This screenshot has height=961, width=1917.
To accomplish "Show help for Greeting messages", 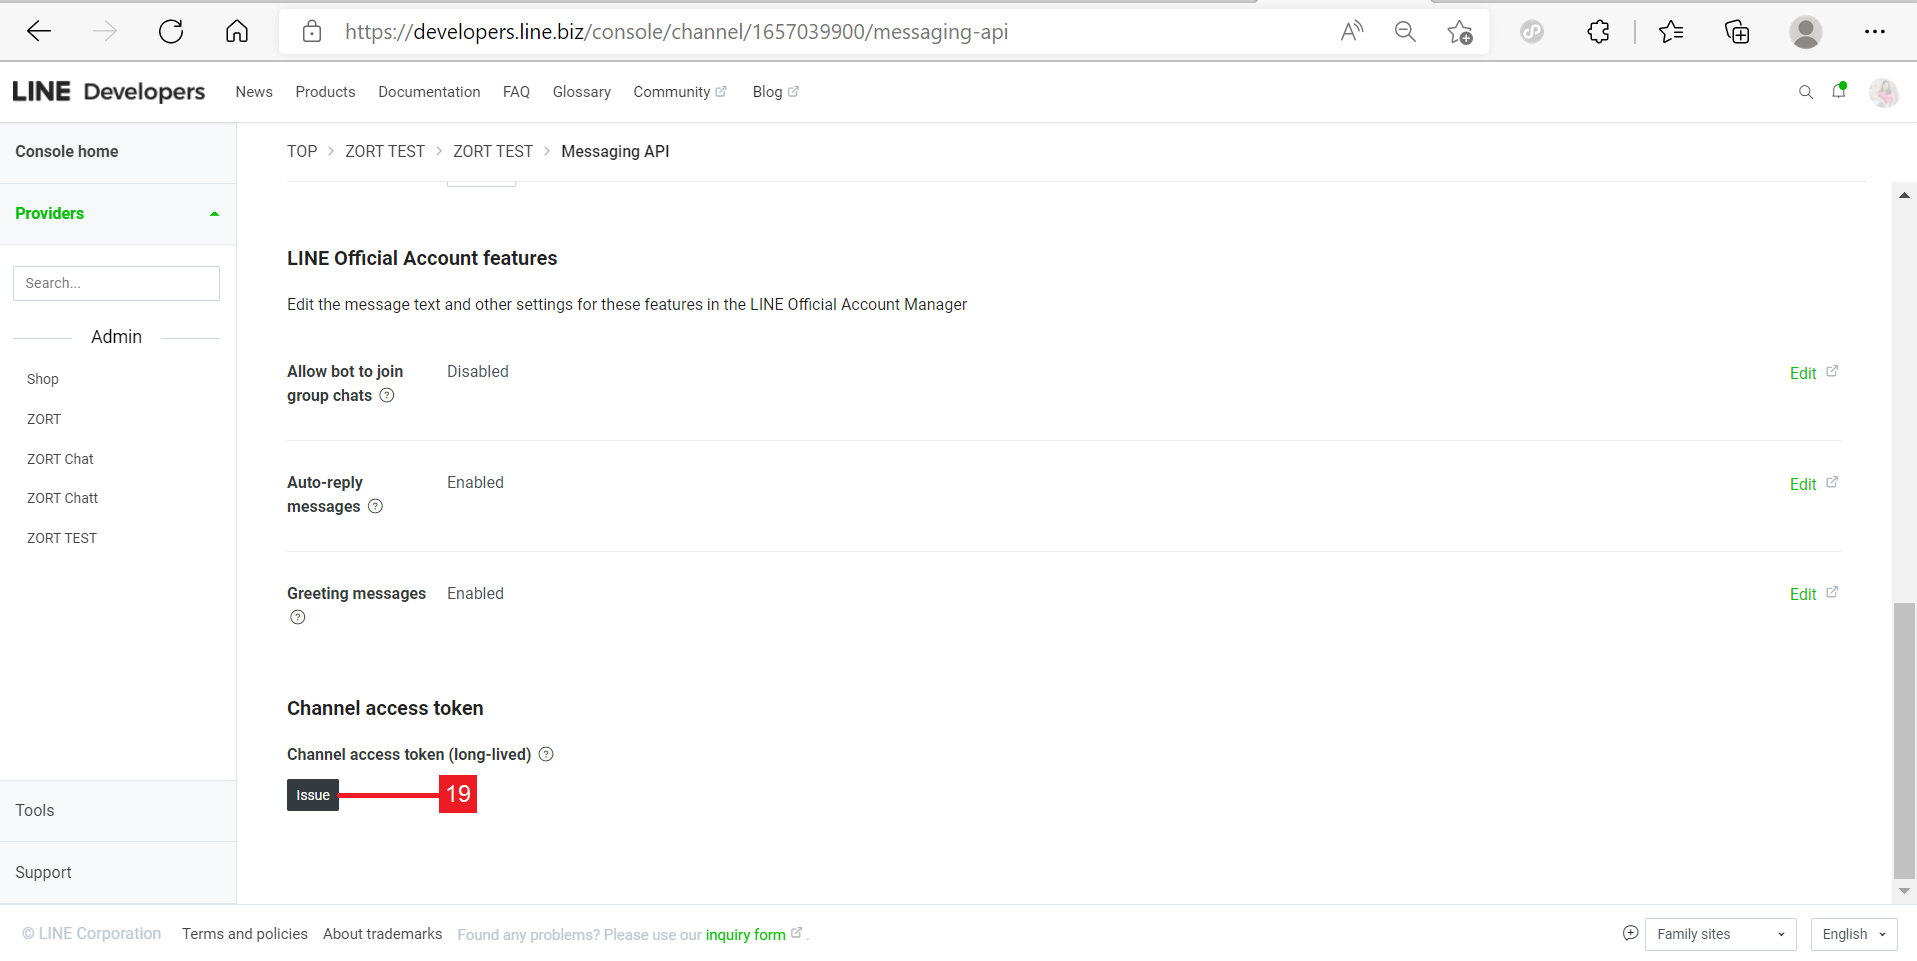I will tap(298, 618).
